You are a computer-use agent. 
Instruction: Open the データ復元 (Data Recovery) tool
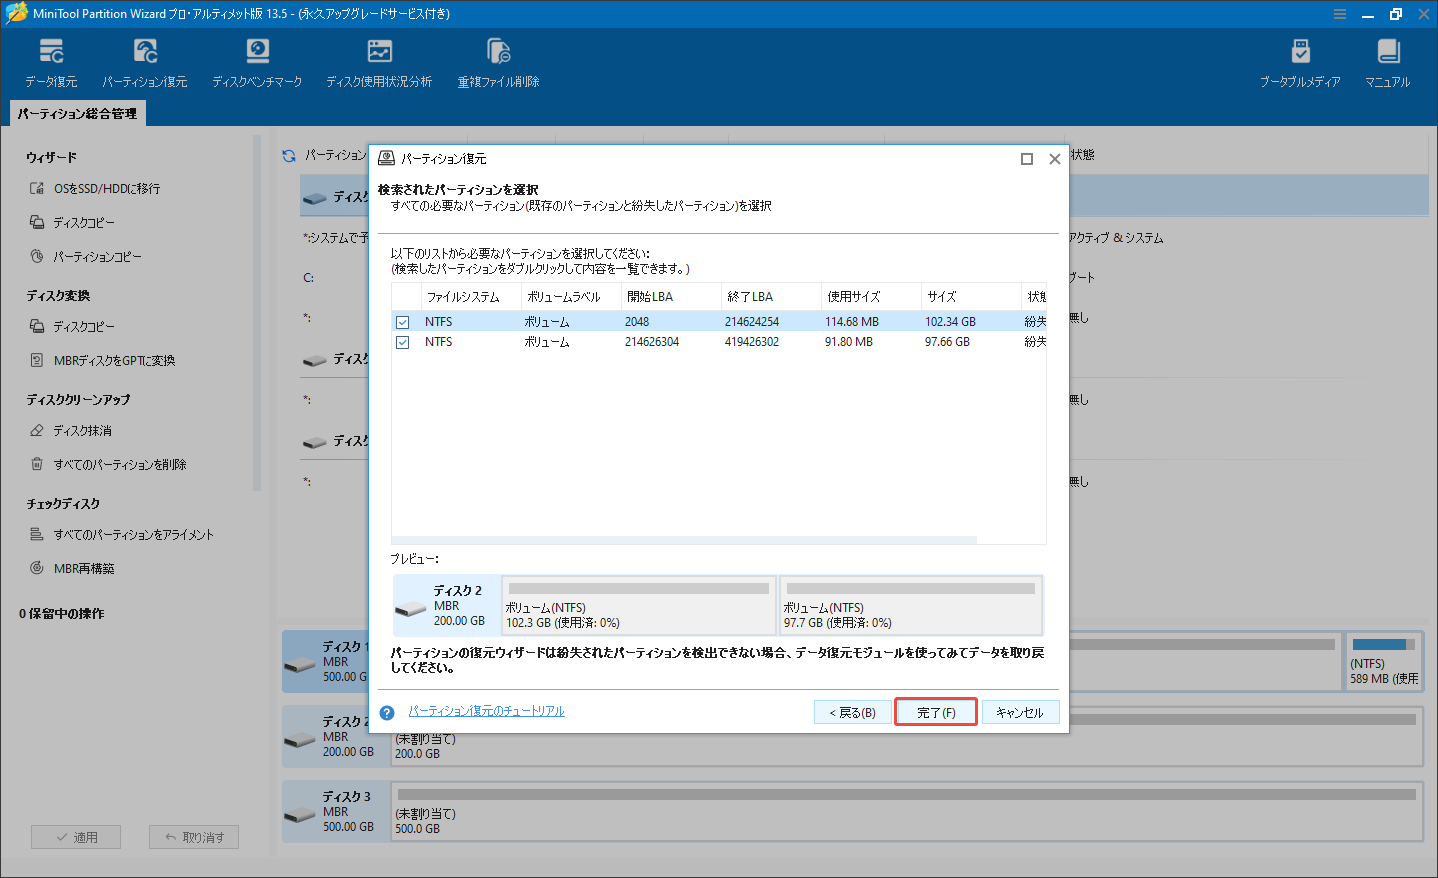click(51, 60)
